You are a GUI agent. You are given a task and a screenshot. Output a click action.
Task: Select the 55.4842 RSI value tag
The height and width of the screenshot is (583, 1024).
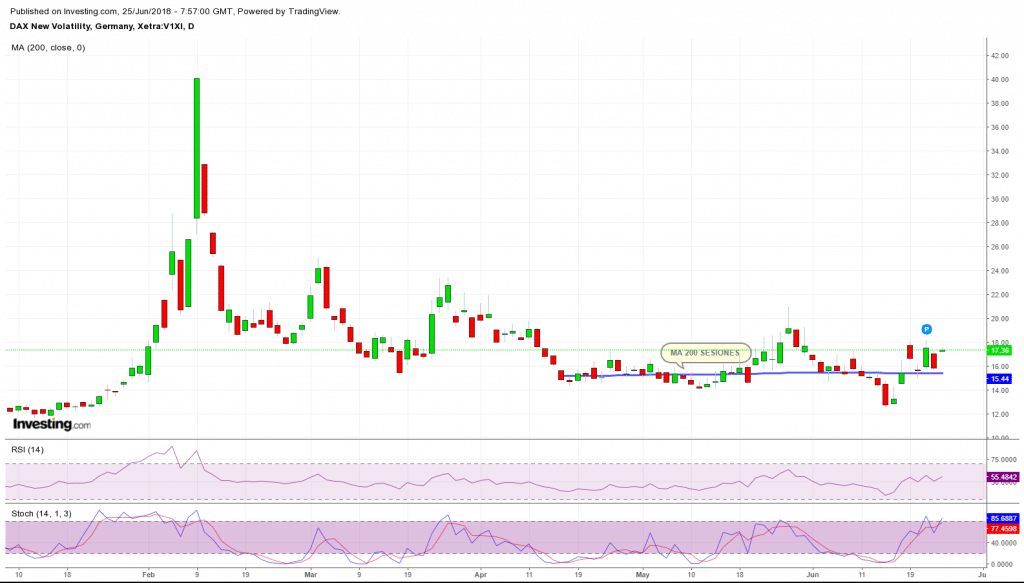1001,477
